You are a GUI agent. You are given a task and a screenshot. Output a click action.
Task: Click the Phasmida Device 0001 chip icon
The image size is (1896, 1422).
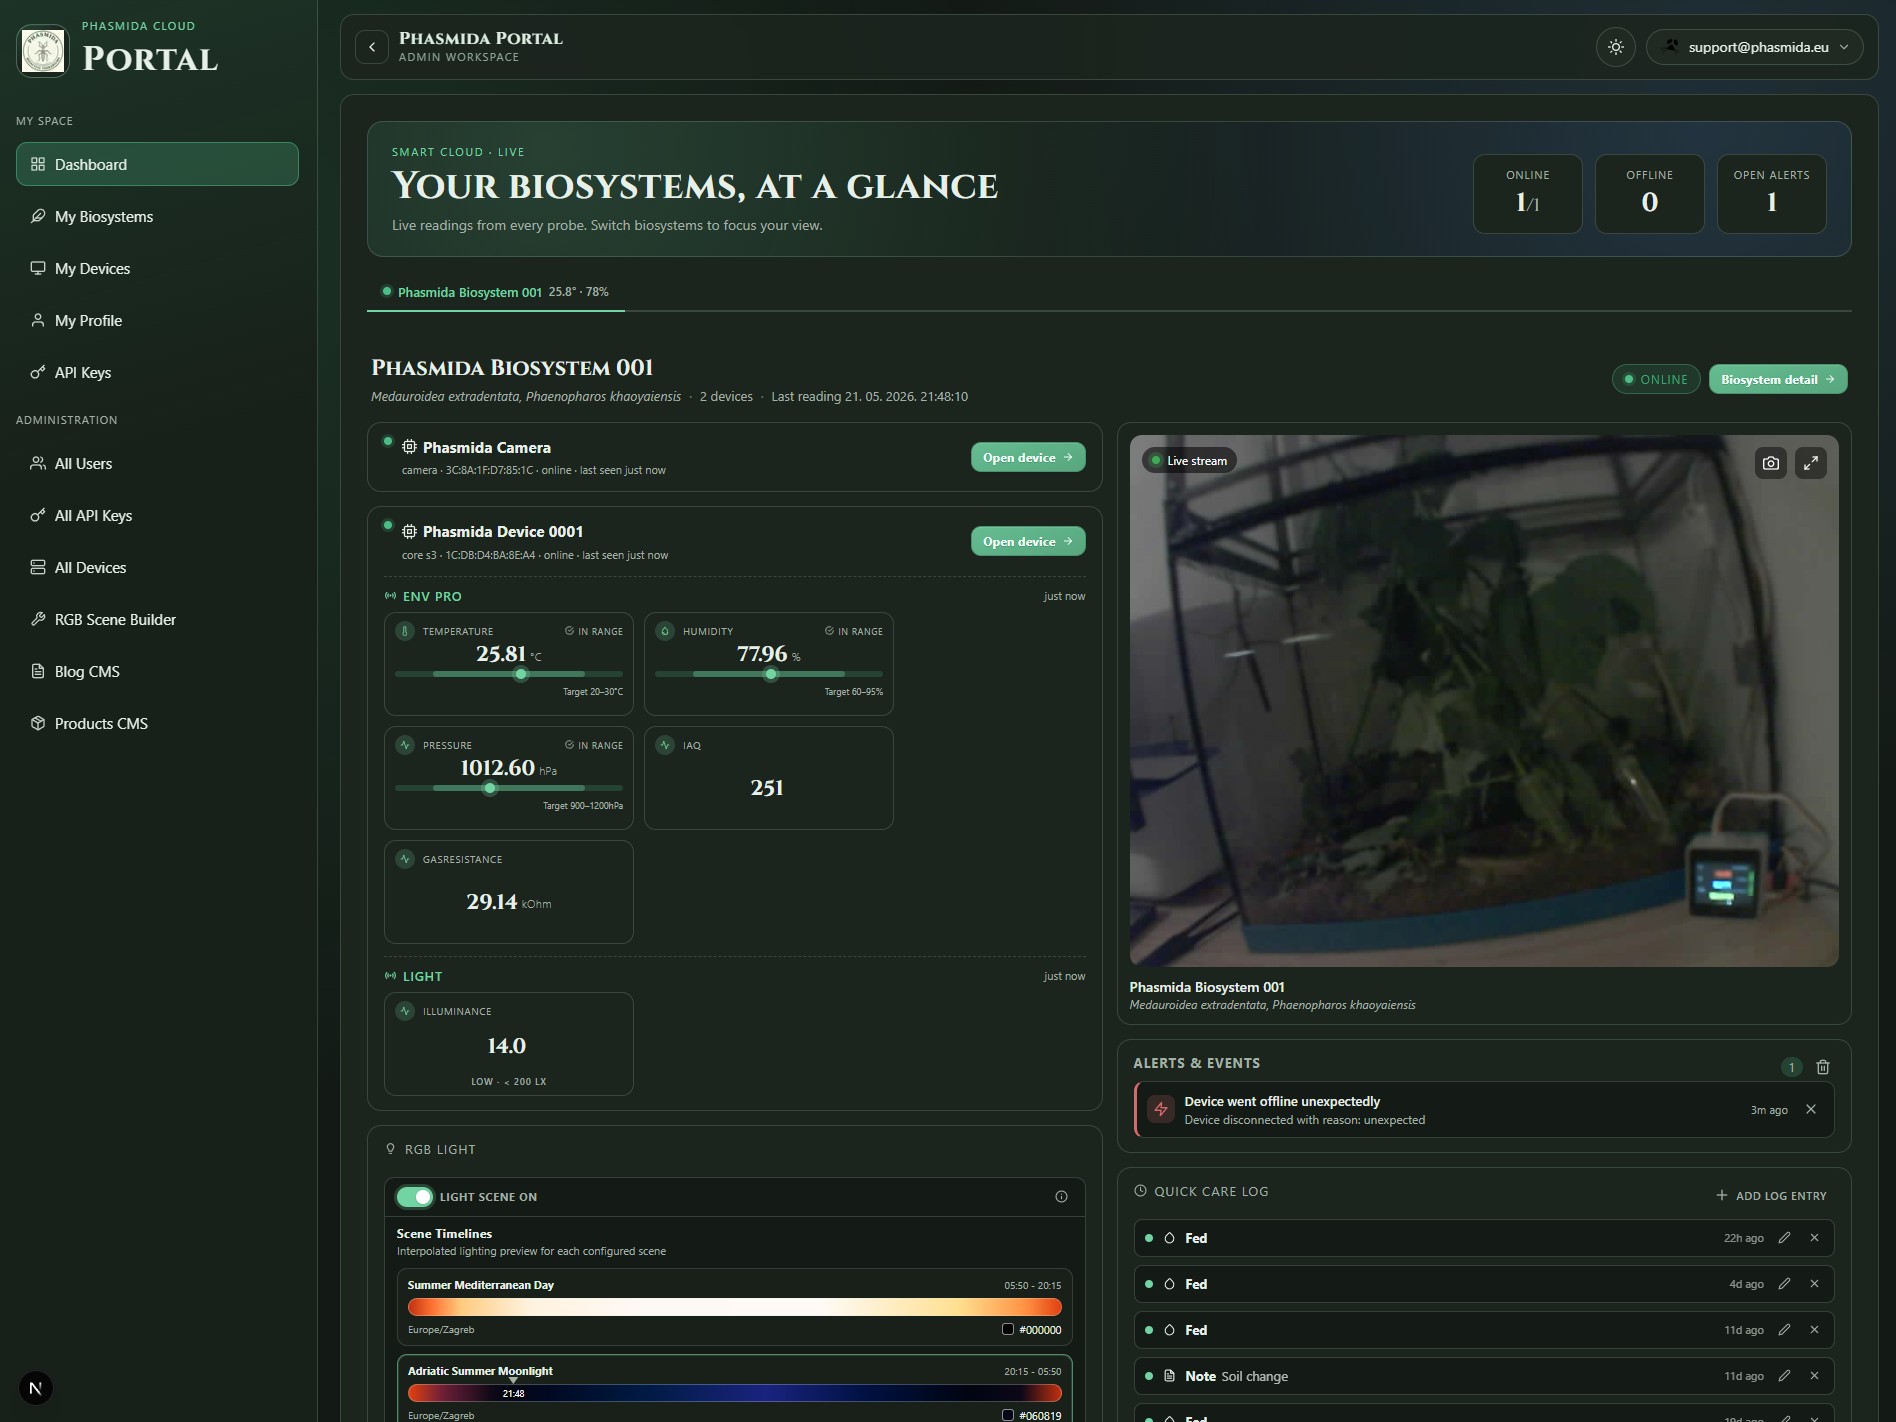(x=409, y=531)
